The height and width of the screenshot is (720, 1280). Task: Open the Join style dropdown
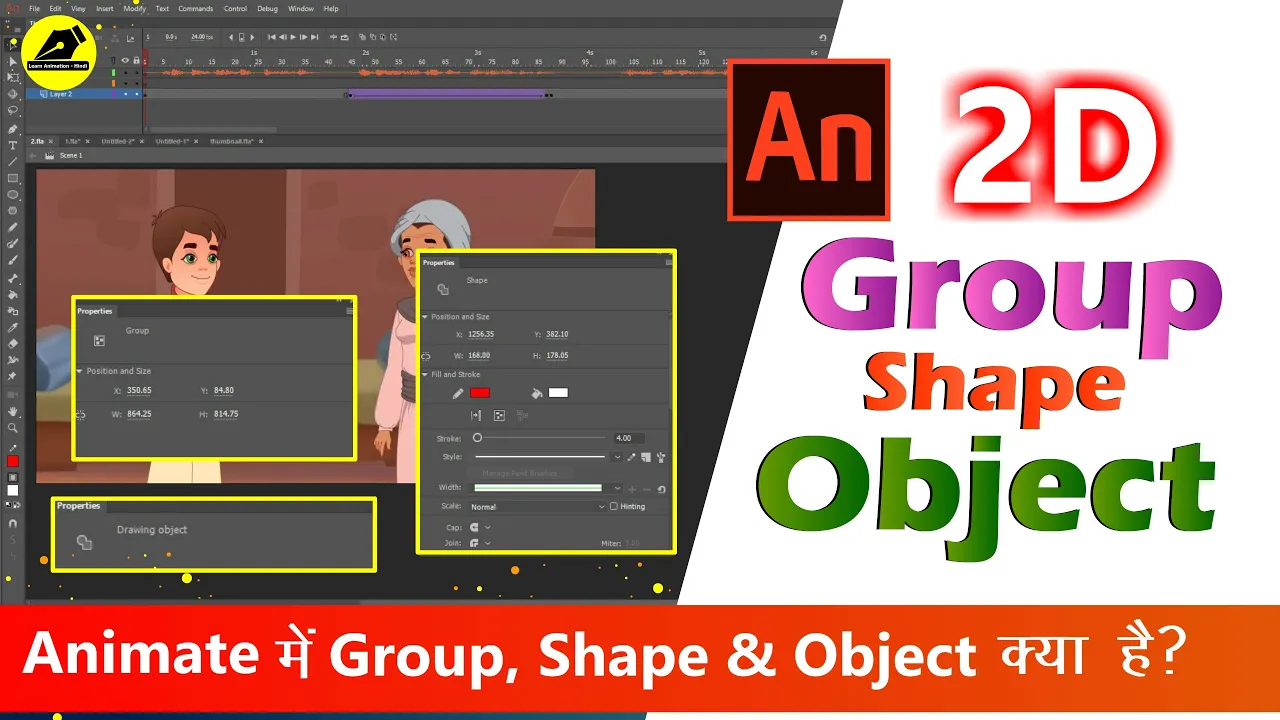[487, 543]
